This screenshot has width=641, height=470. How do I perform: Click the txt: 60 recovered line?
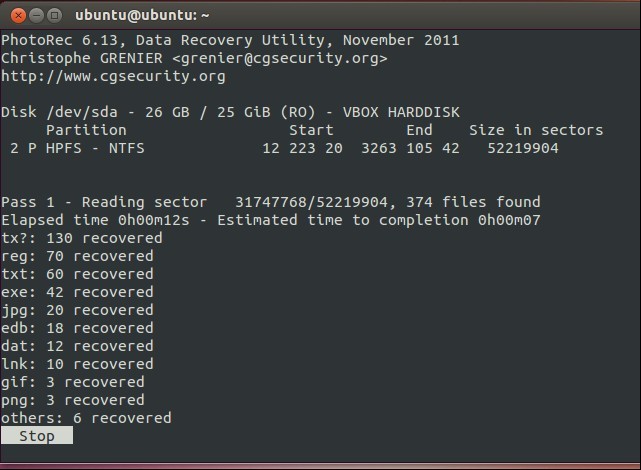pos(77,274)
